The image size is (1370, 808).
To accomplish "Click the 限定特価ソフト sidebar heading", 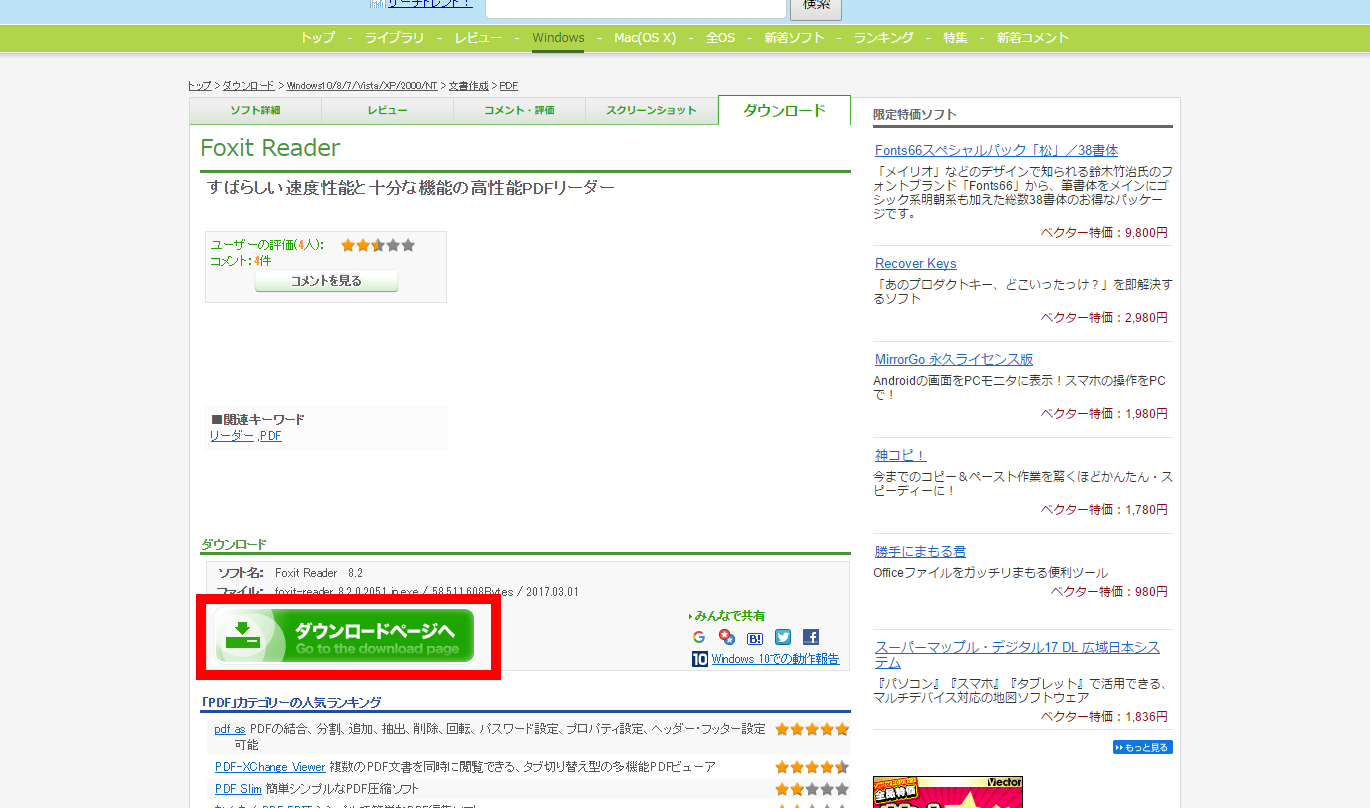I will click(x=914, y=115).
